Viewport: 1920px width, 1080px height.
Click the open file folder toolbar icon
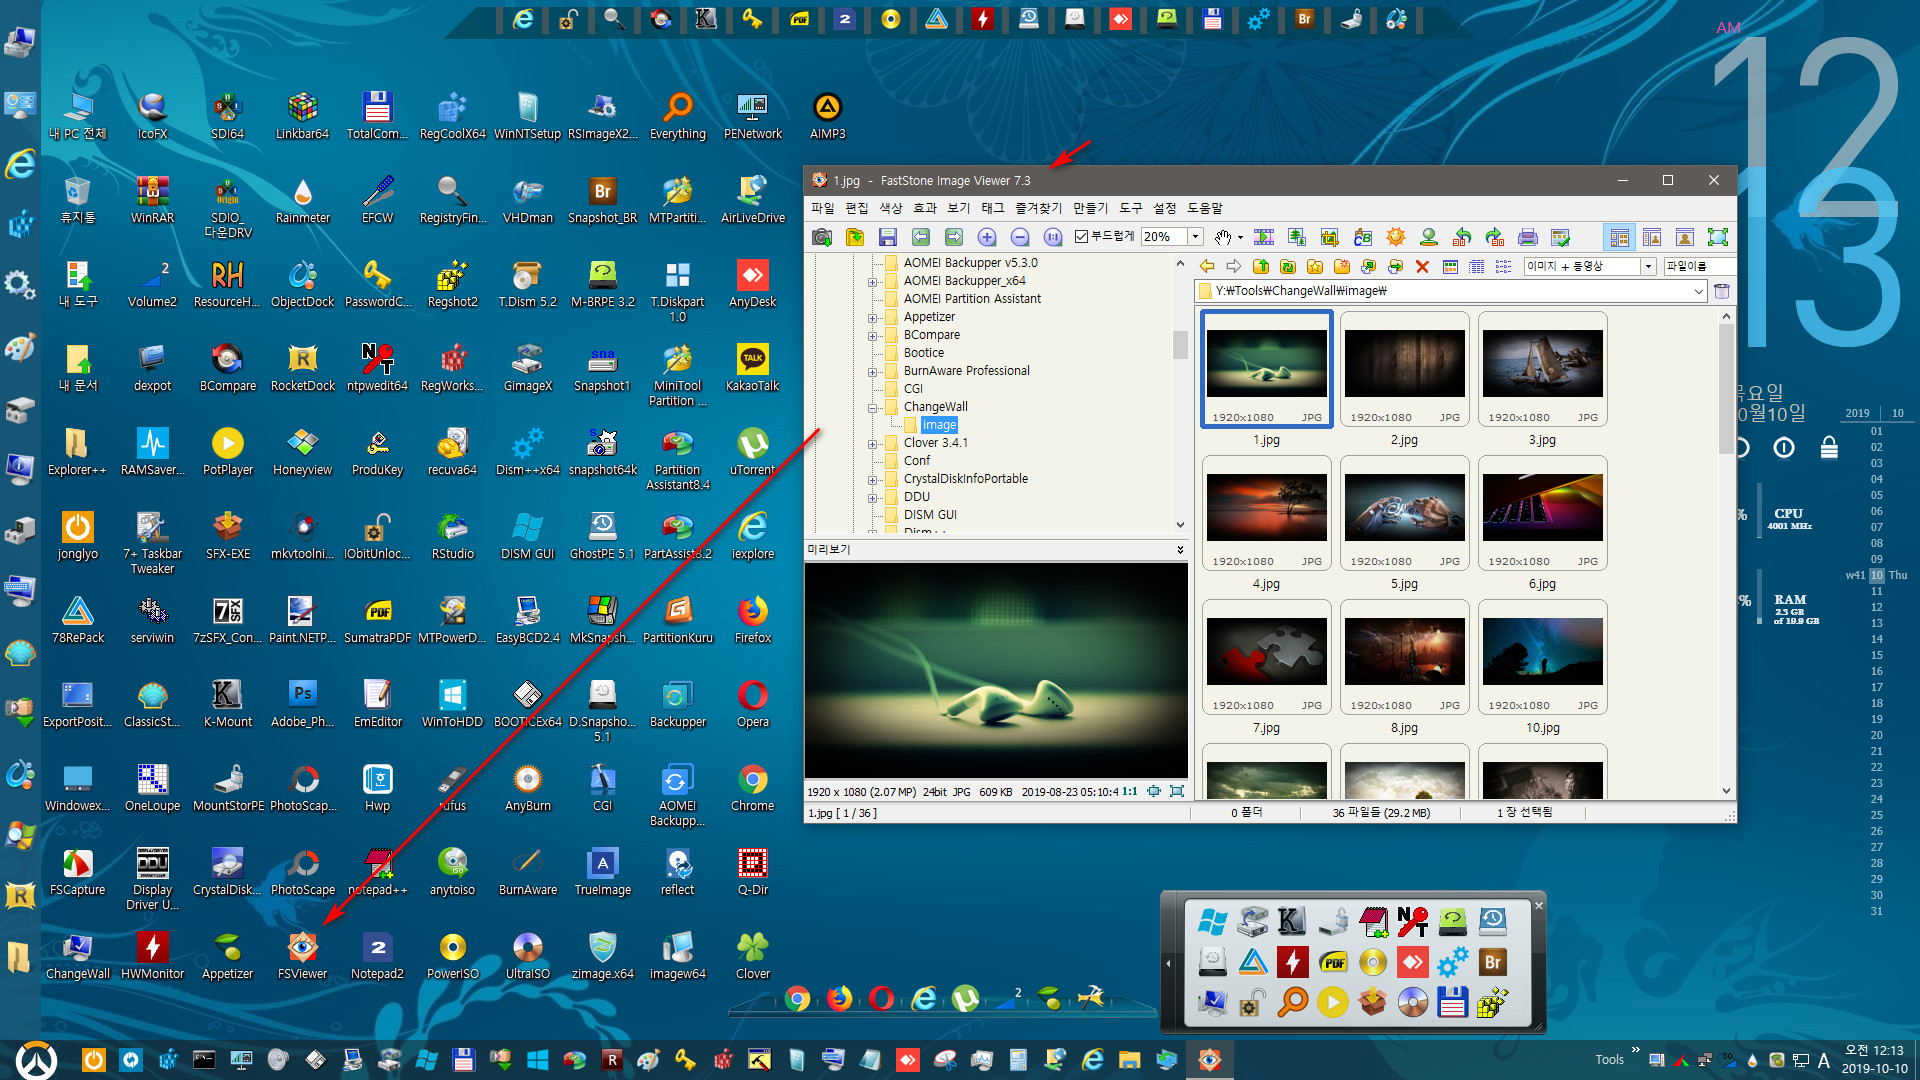pyautogui.click(x=855, y=237)
